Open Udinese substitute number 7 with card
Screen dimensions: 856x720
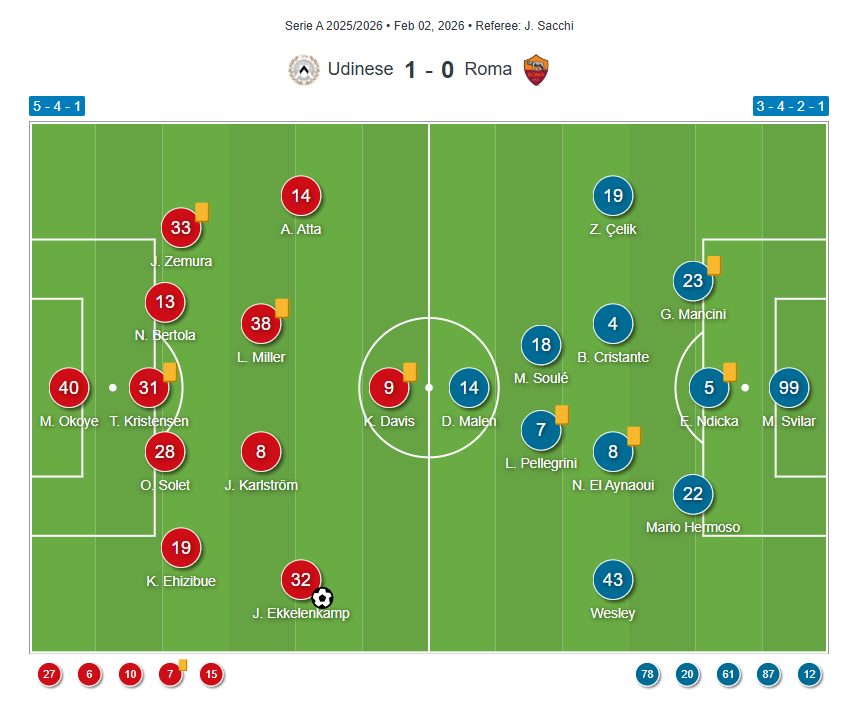click(x=170, y=674)
